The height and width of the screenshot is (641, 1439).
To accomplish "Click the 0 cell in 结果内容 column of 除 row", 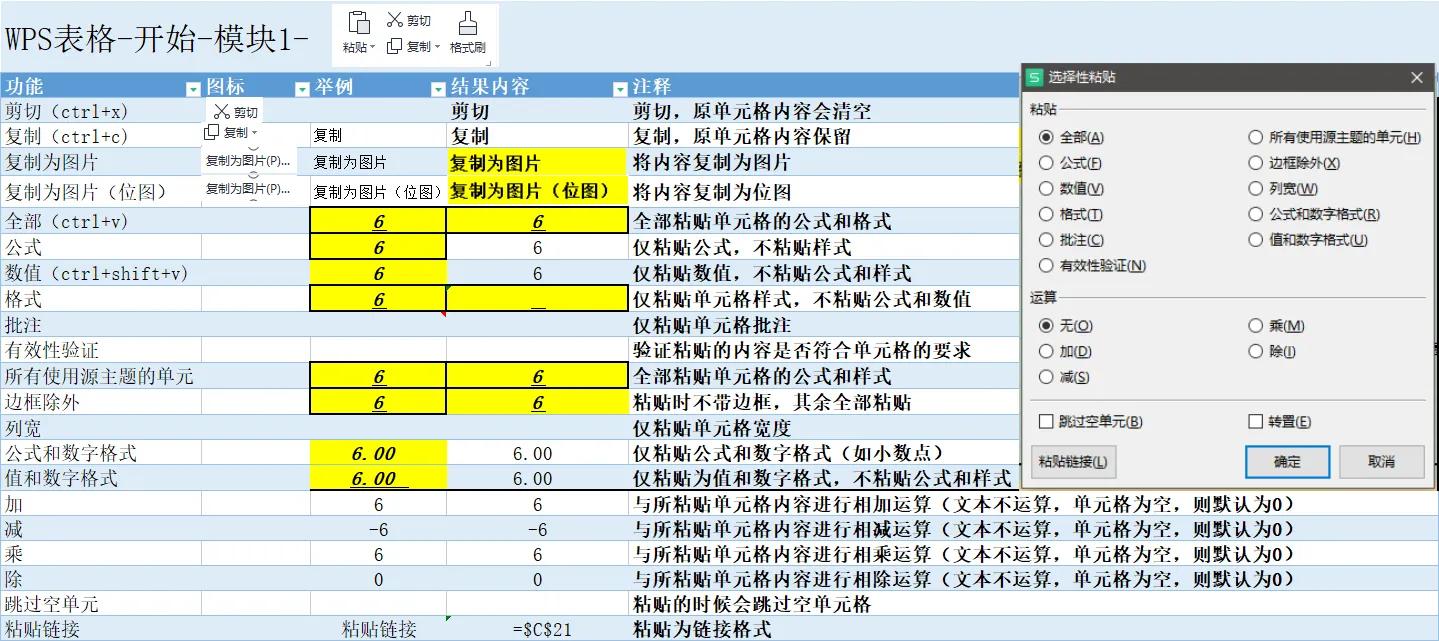I will click(x=538, y=579).
